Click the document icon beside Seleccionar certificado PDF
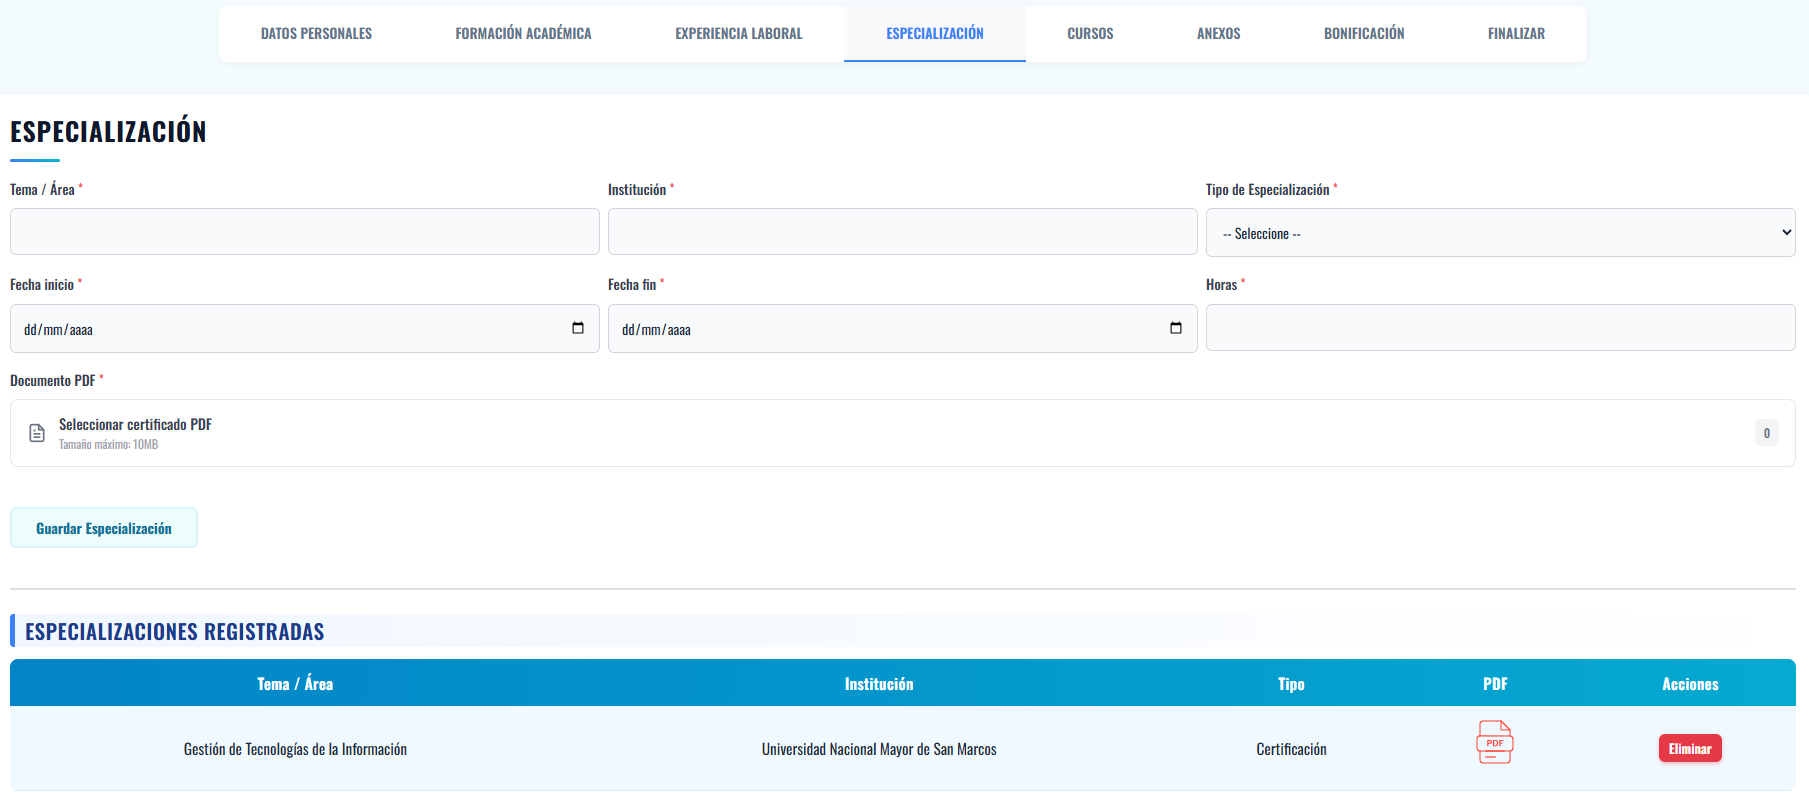This screenshot has width=1809, height=795. 37,433
